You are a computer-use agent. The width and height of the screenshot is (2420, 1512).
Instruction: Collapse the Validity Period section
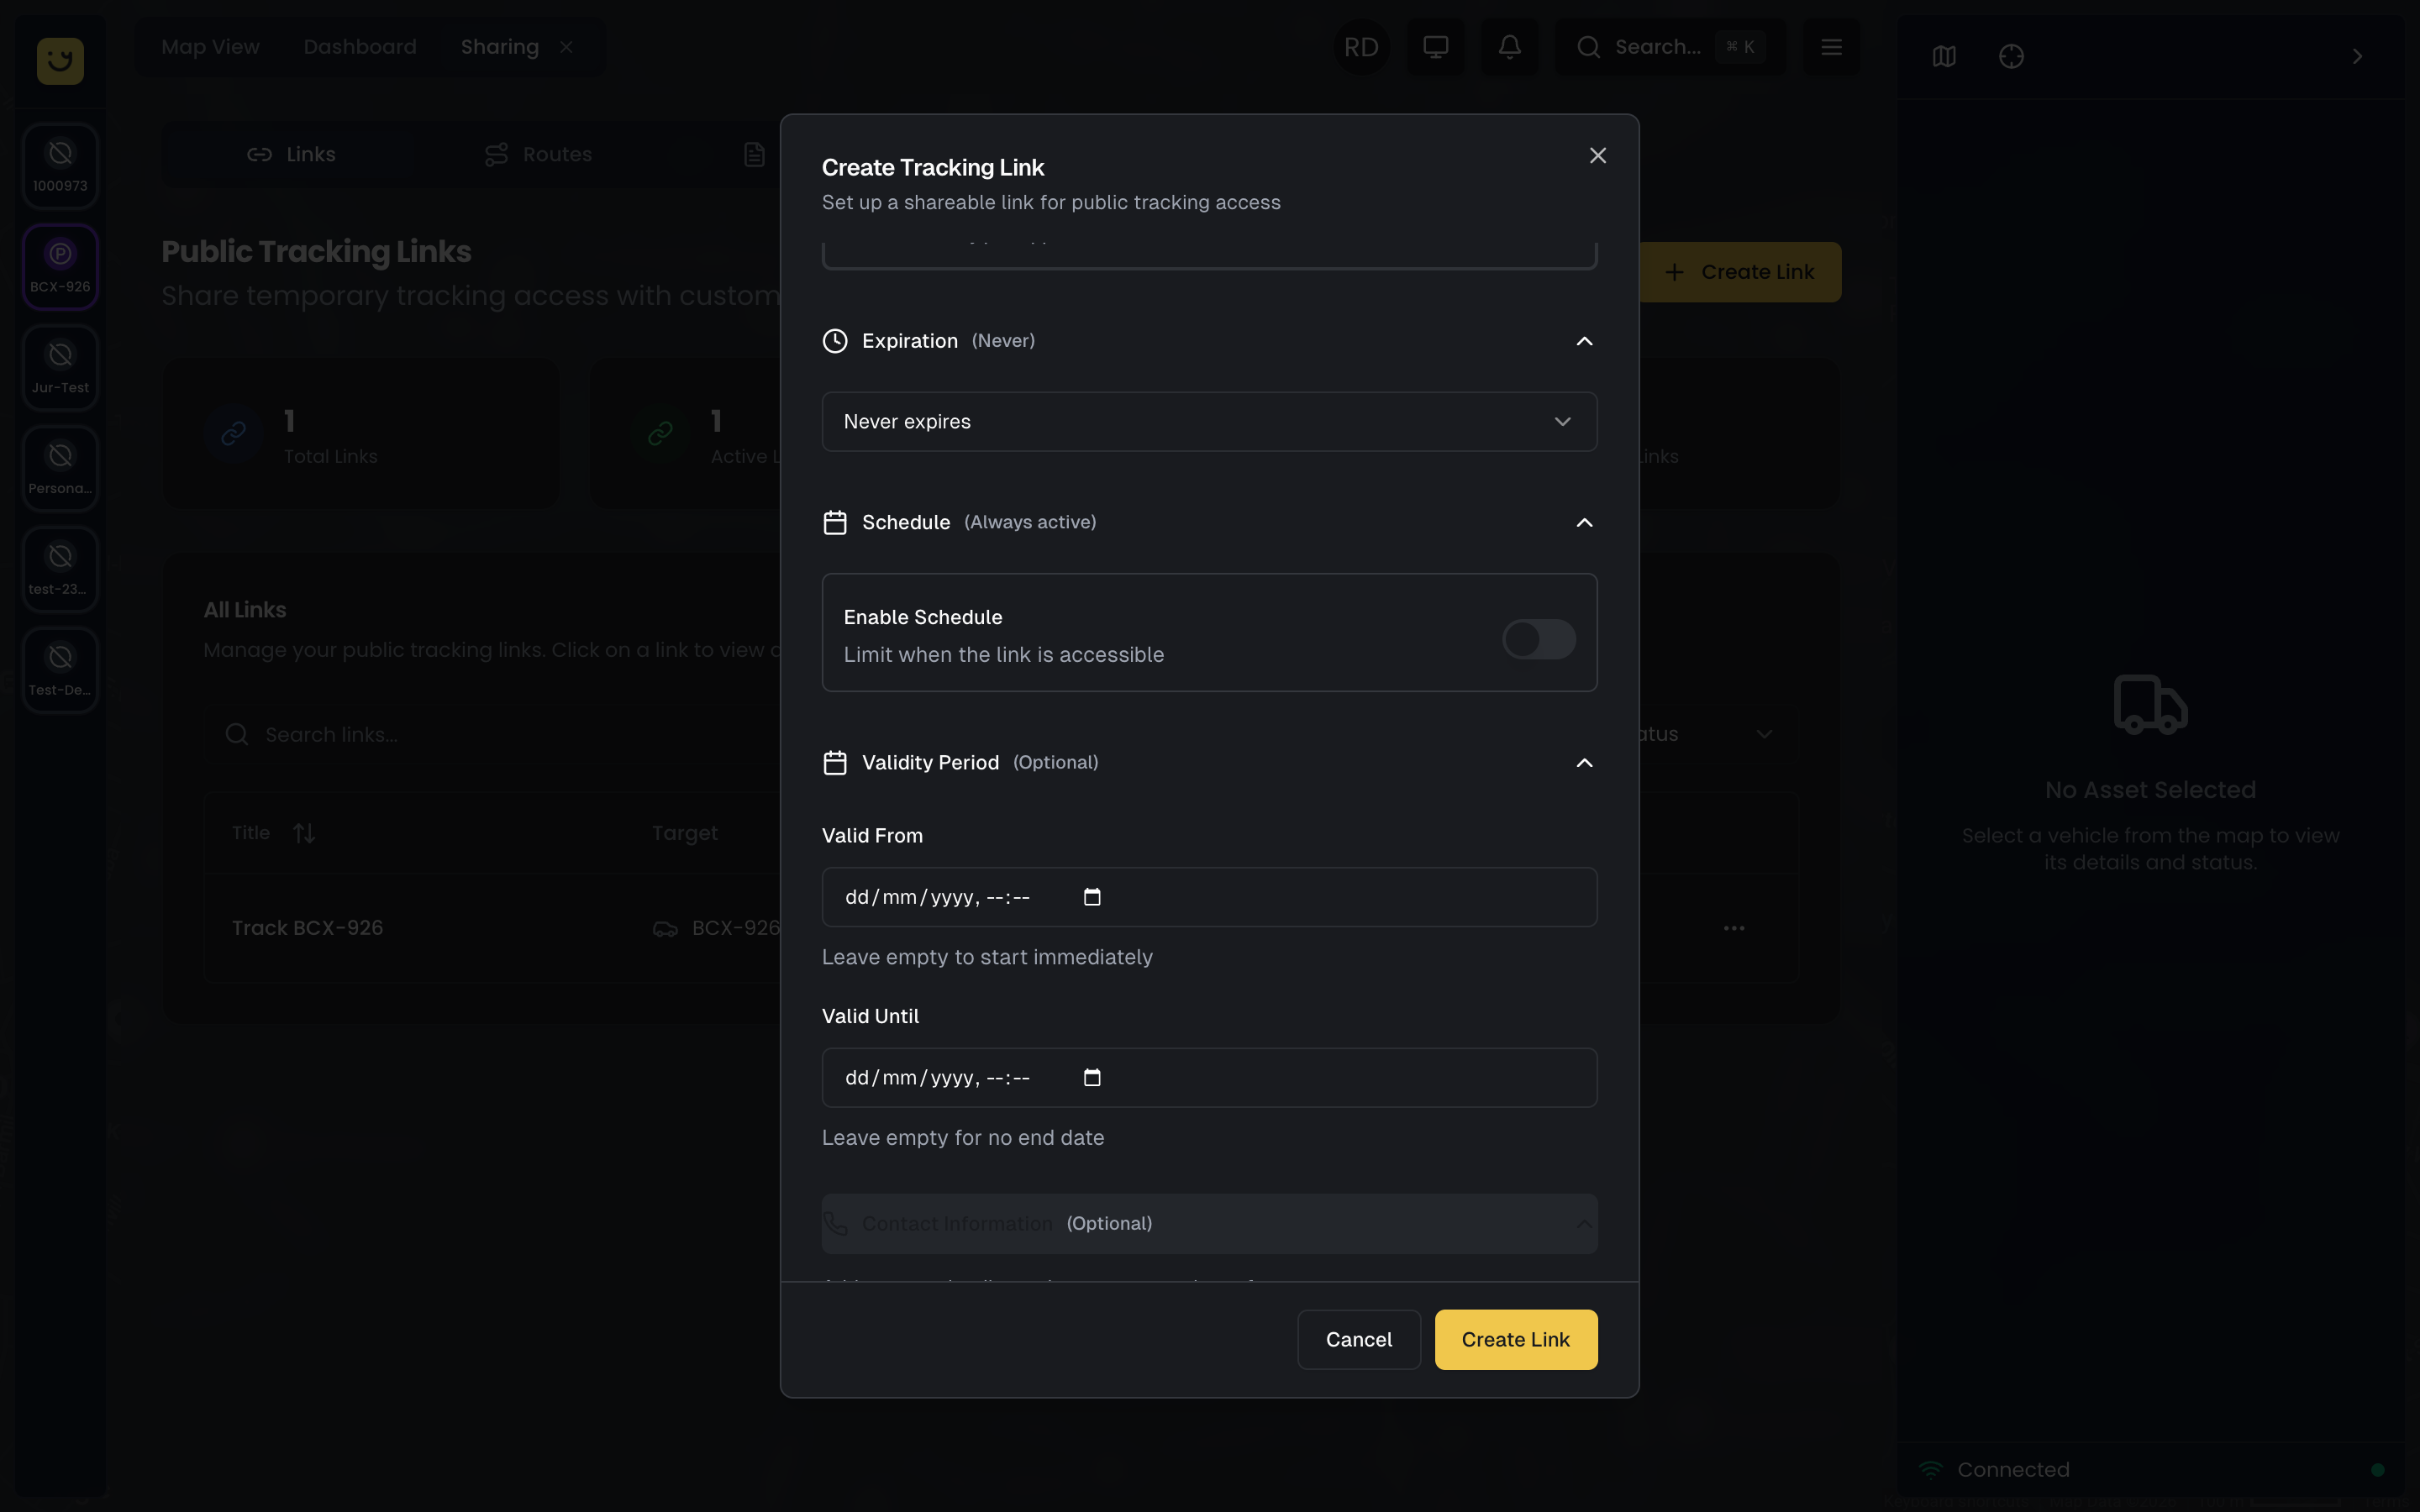[1584, 763]
